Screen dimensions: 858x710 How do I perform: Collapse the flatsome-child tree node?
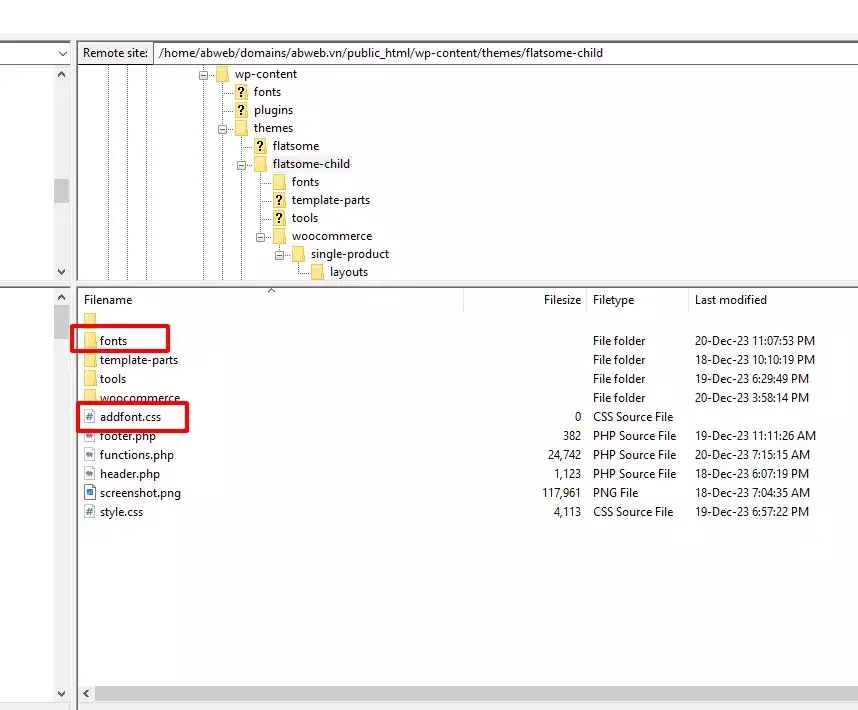(242, 164)
